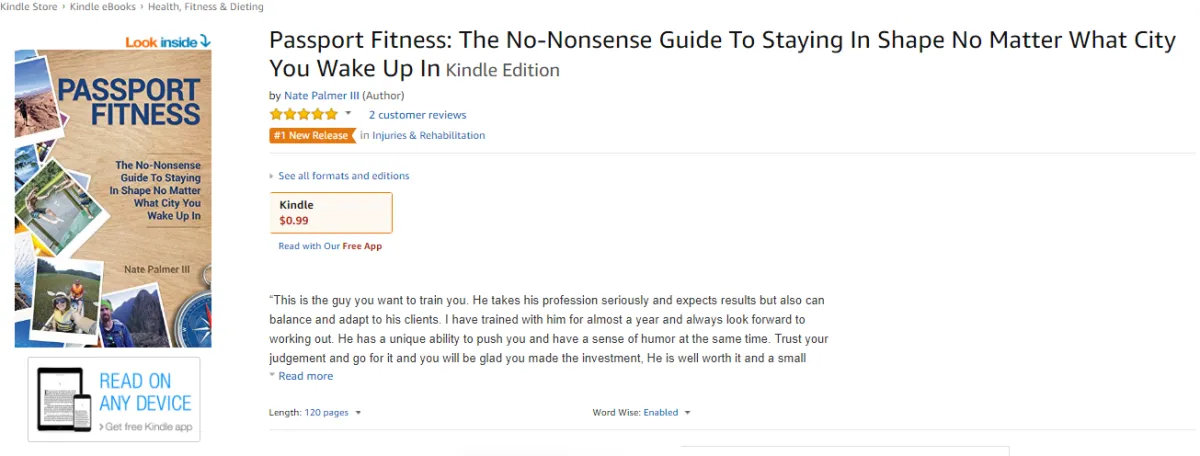The width and height of the screenshot is (1200, 456).
Task: Expand the Read more description link
Action: click(301, 376)
